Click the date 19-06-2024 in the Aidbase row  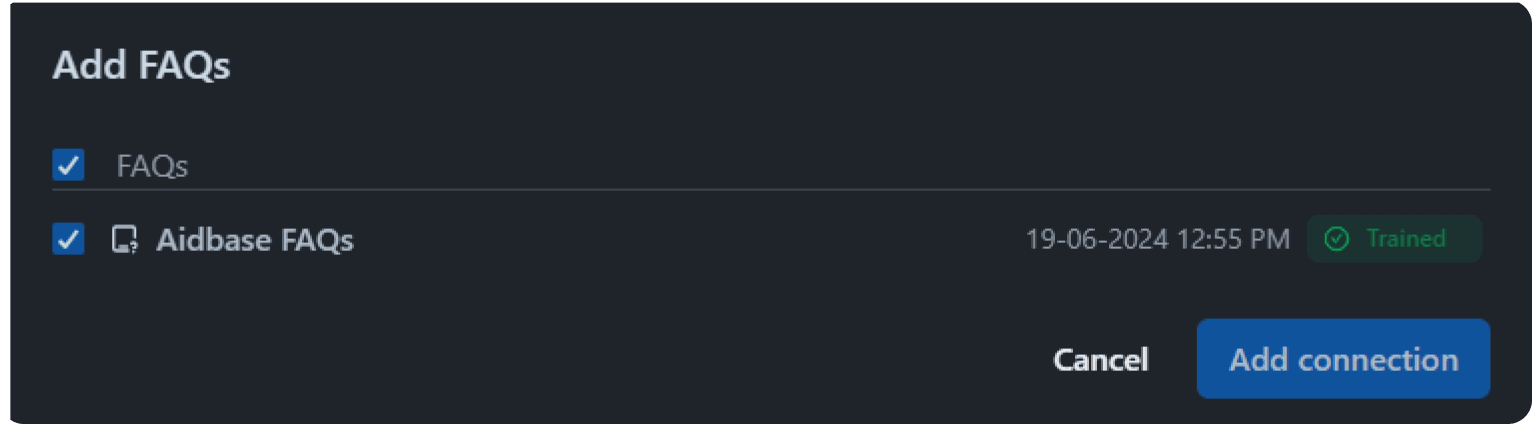1097,239
